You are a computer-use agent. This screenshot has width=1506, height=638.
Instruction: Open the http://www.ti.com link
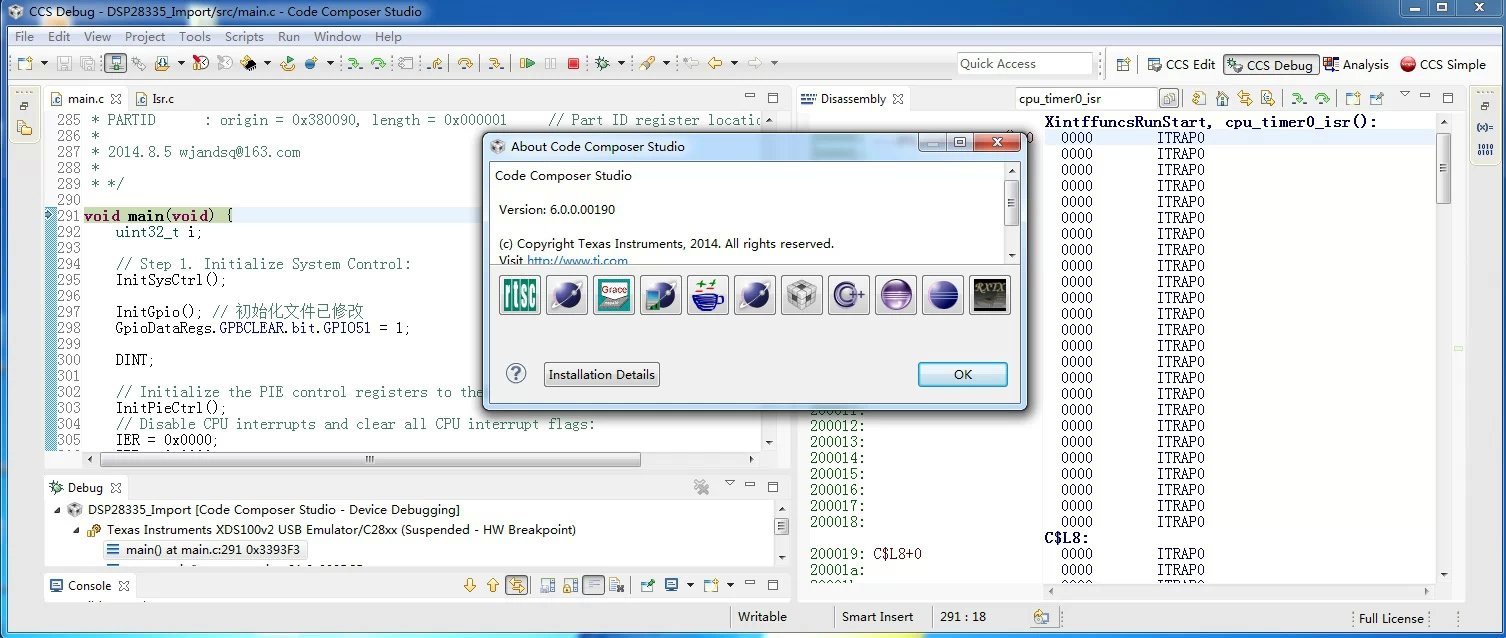click(x=577, y=260)
